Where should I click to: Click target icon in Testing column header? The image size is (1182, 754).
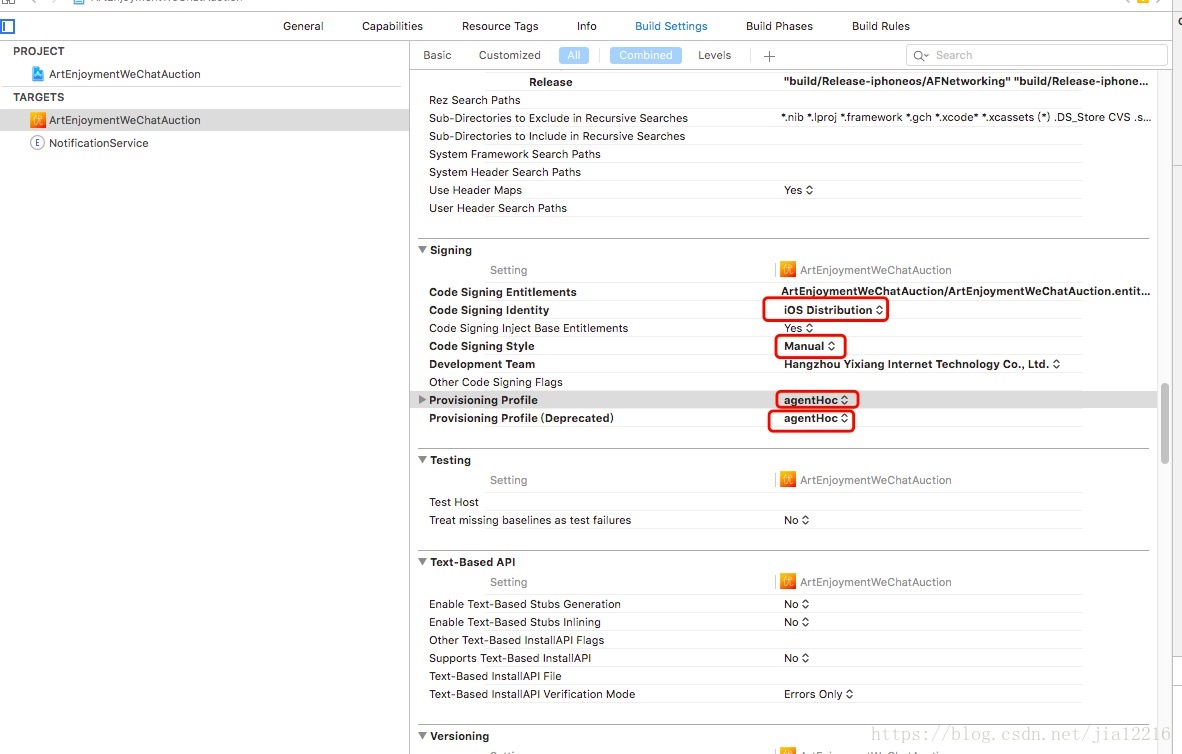pyautogui.click(x=788, y=480)
